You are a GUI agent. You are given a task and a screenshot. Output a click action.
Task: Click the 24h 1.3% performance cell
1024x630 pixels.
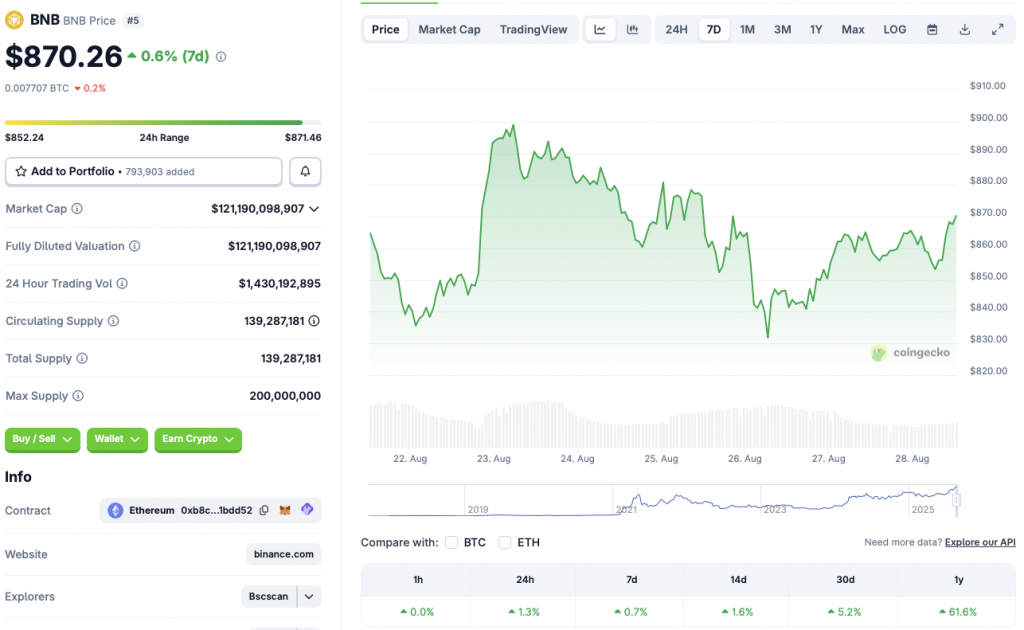[x=525, y=612]
